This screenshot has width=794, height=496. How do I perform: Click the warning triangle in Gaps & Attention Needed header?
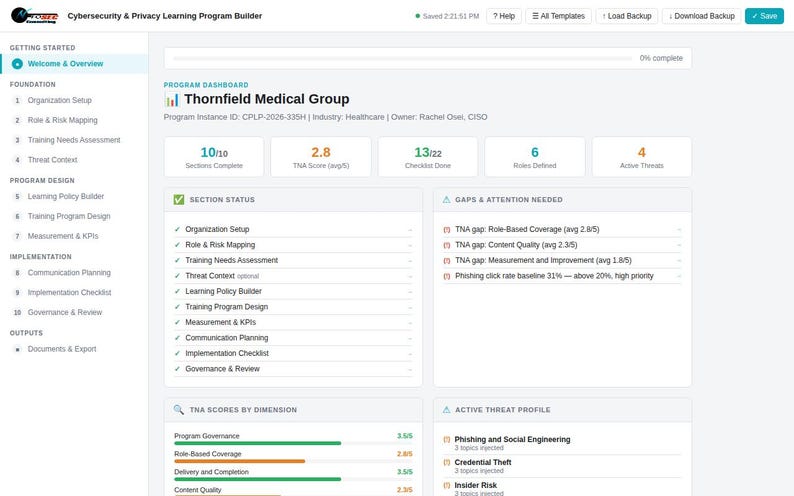446,199
